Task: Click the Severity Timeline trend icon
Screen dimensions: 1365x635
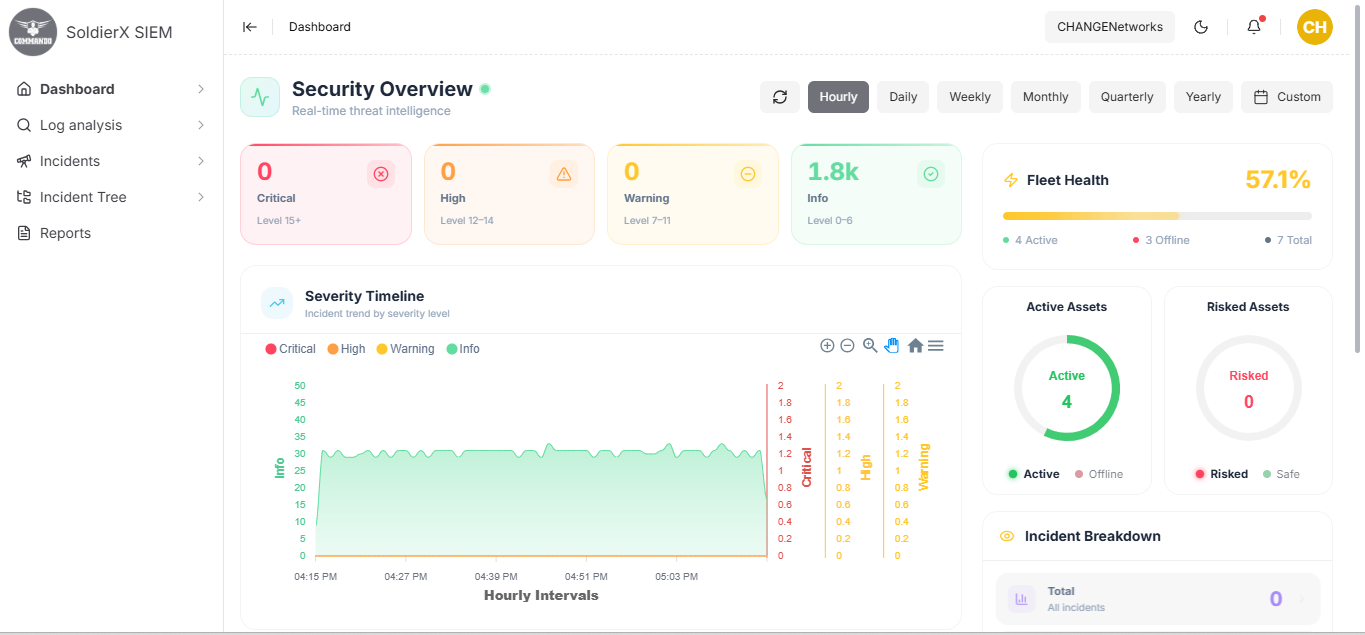Action: point(277,303)
